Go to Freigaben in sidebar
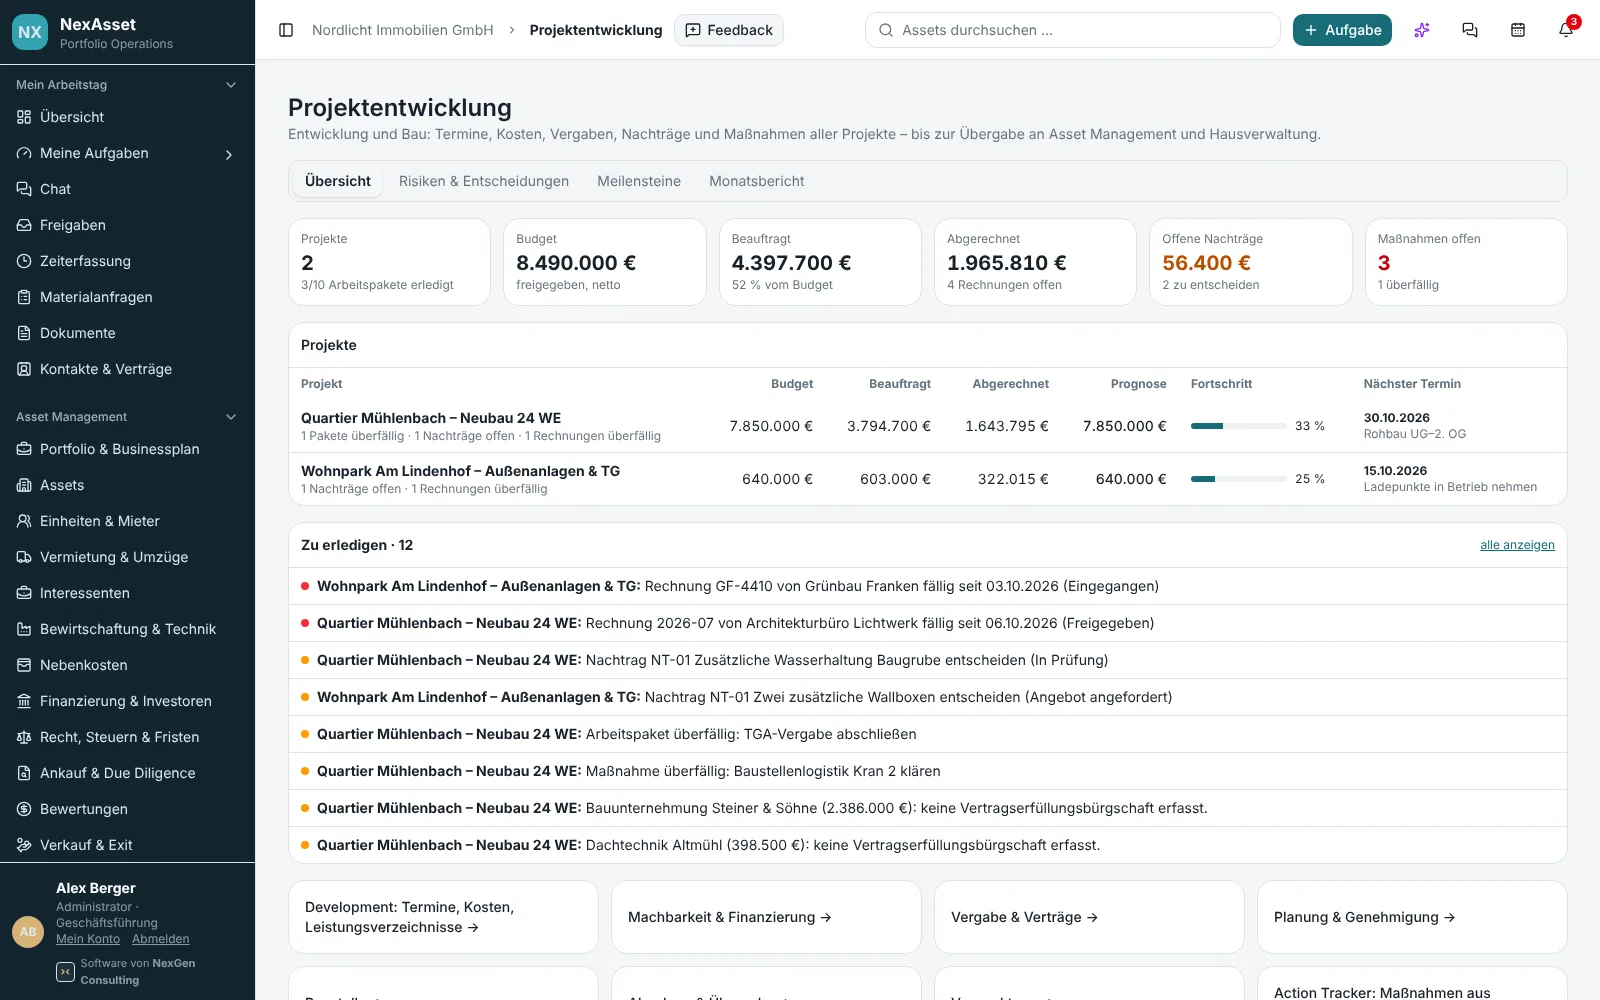 click(127, 225)
